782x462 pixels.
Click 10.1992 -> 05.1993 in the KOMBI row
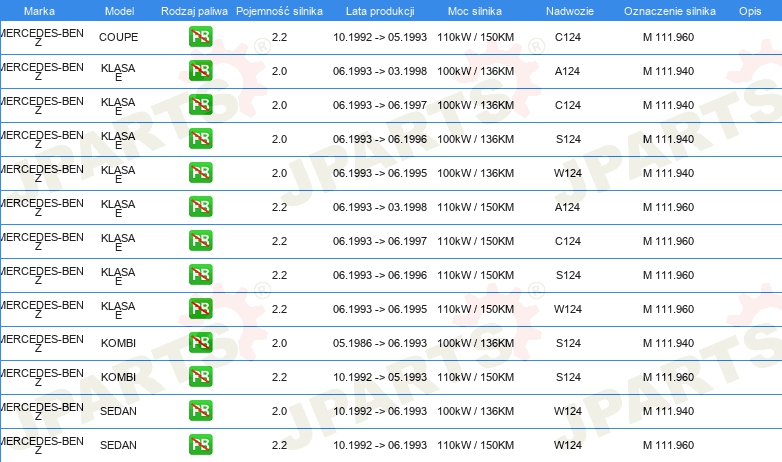point(380,377)
